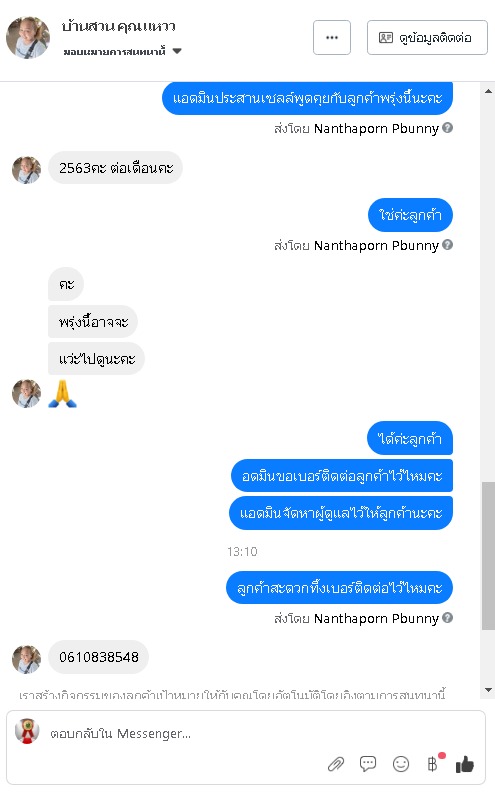
Task: Click the chat scrollbar thumb
Action: point(488,556)
